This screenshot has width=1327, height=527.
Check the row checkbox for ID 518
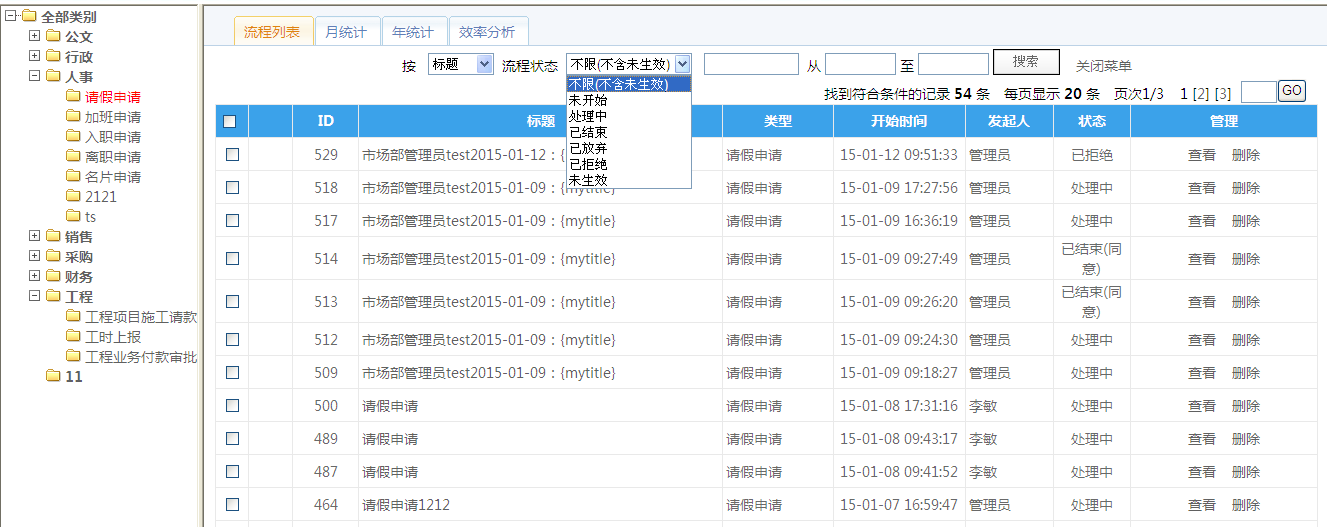(x=232, y=188)
